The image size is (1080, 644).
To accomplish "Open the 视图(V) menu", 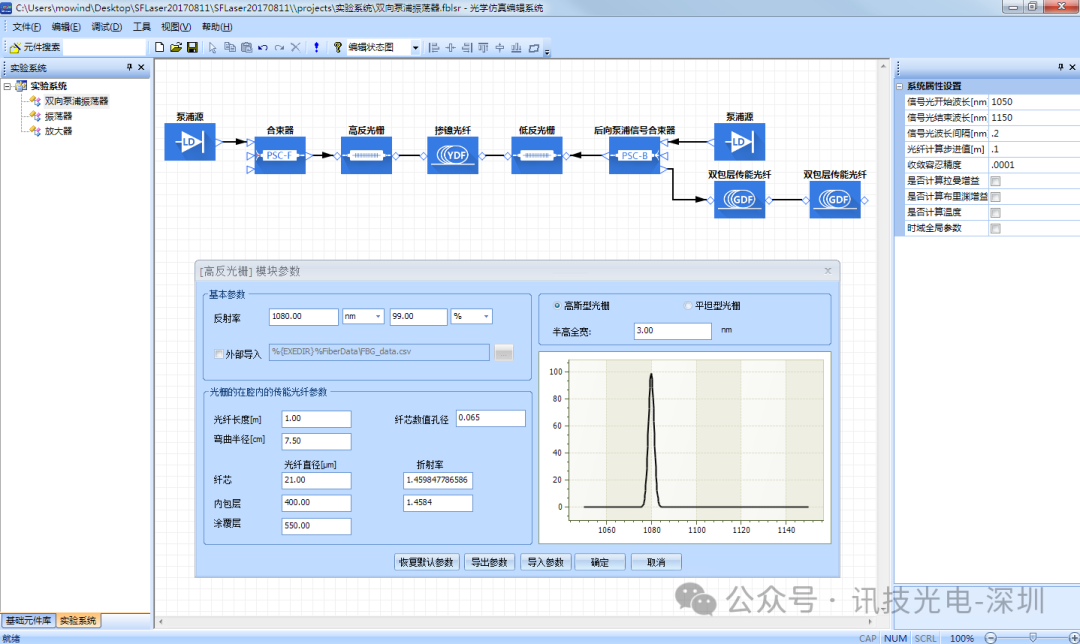I will point(176,27).
